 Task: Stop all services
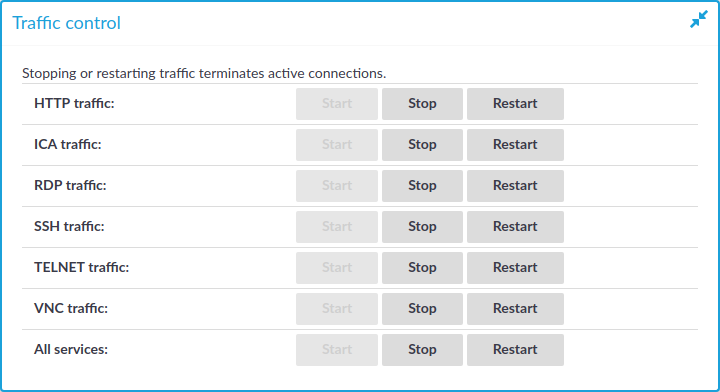pyautogui.click(x=422, y=350)
